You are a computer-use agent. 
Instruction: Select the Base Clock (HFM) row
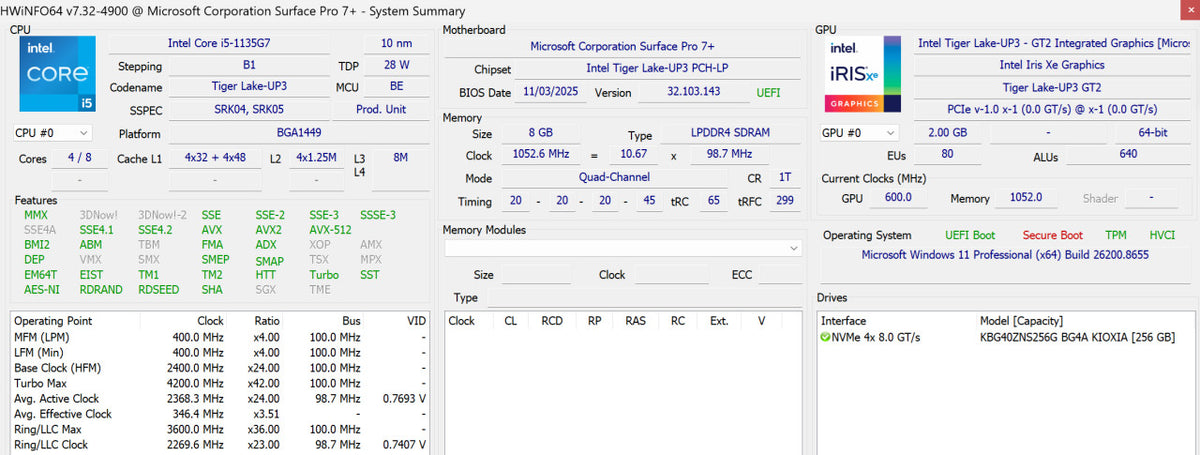point(220,367)
